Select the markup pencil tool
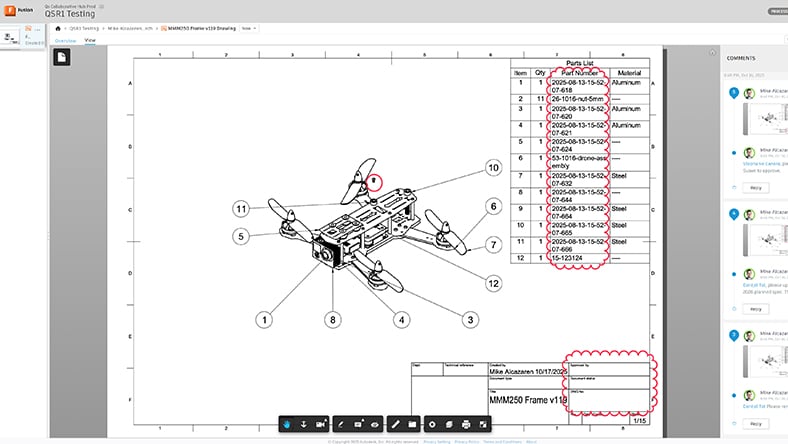This screenshot has height=444, width=788. tap(341, 424)
